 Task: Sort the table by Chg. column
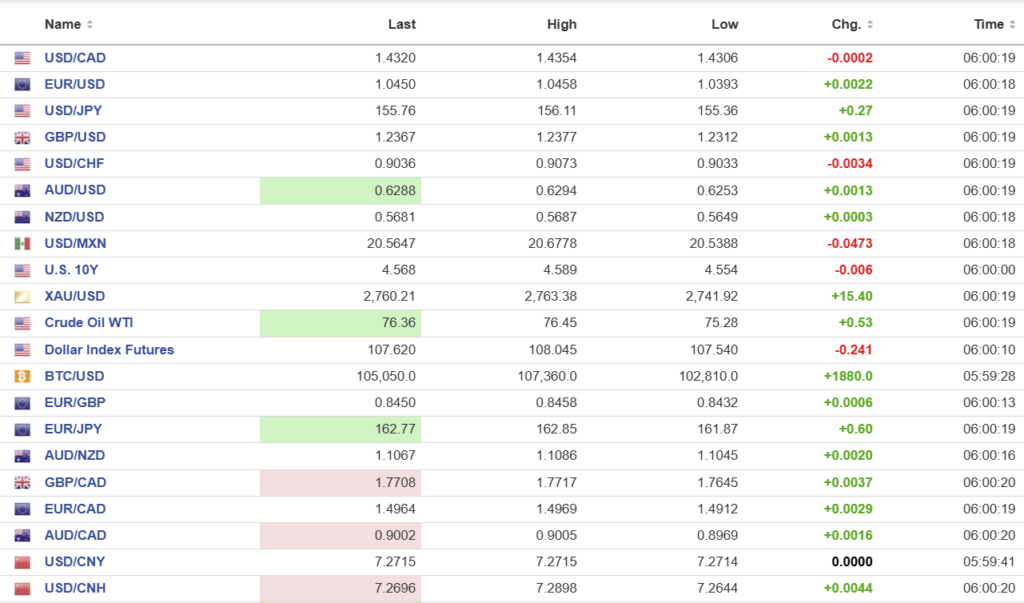tap(852, 24)
